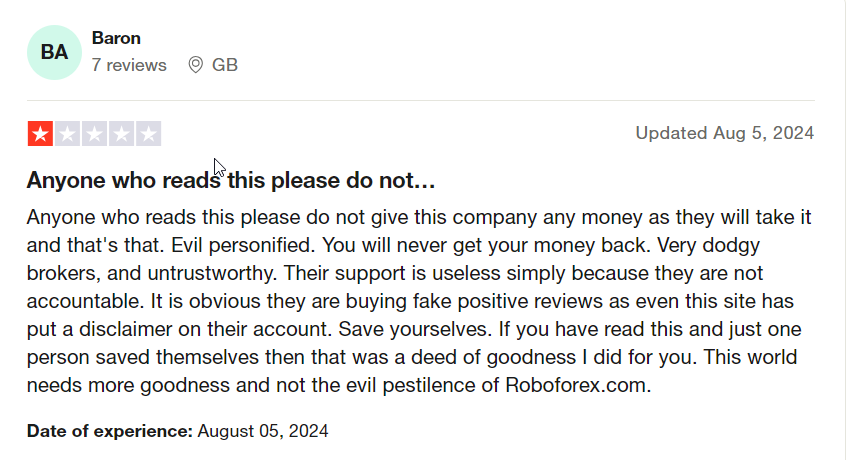The image size is (846, 460).
Task: Click the 'Updated Aug 5, 2024' date
Action: [x=725, y=133]
